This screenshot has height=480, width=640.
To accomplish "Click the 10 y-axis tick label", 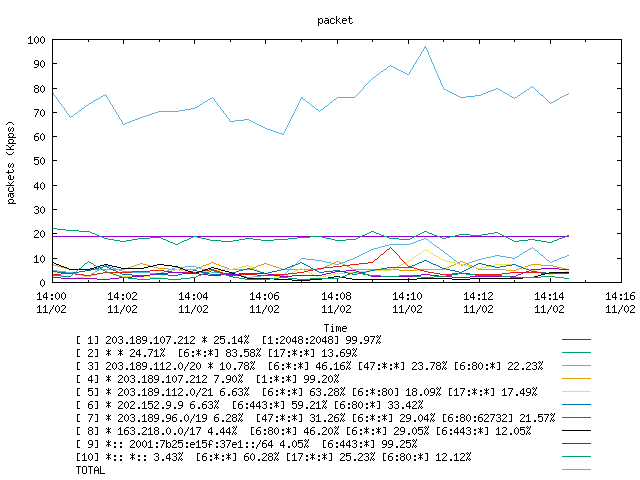I will 40,259.
